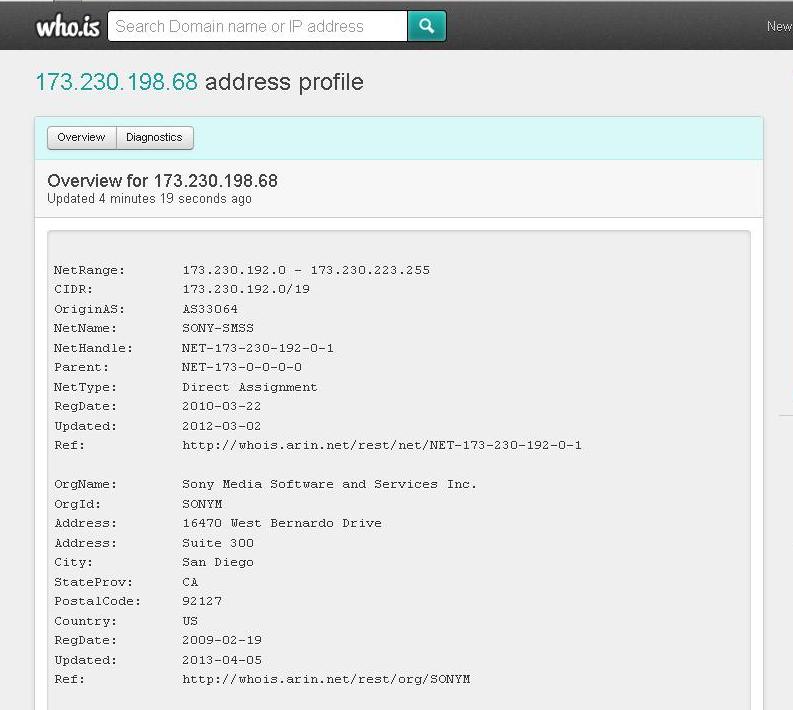Click the address line Suite 300
Screen dimensions: 793x710
click(x=218, y=543)
